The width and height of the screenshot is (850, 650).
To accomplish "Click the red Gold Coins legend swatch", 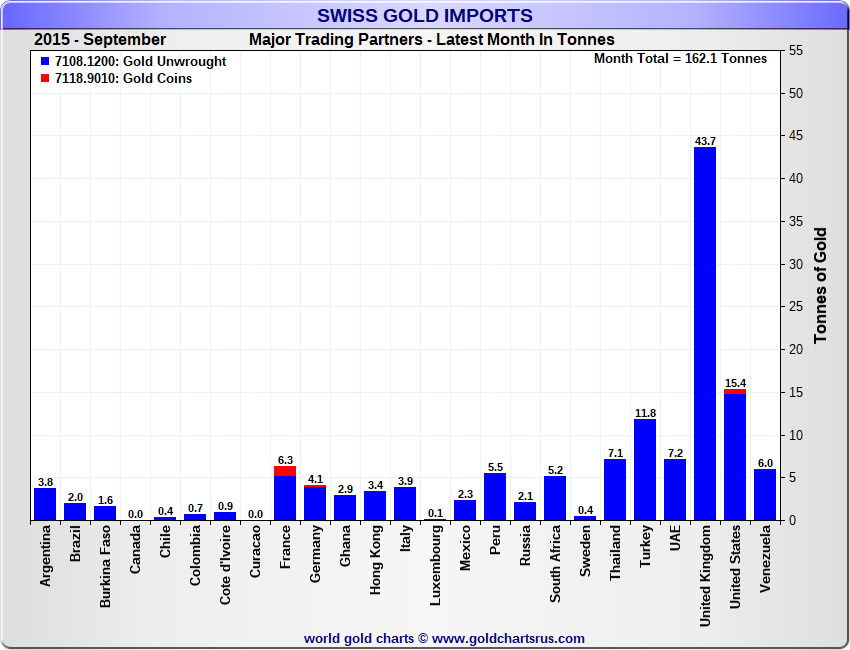I will click(43, 79).
